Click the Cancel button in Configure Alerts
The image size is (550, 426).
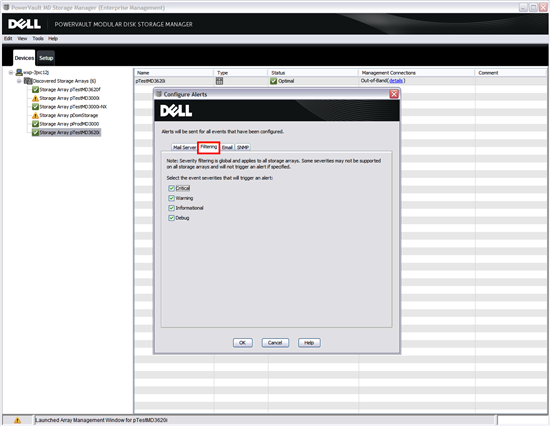[x=275, y=342]
